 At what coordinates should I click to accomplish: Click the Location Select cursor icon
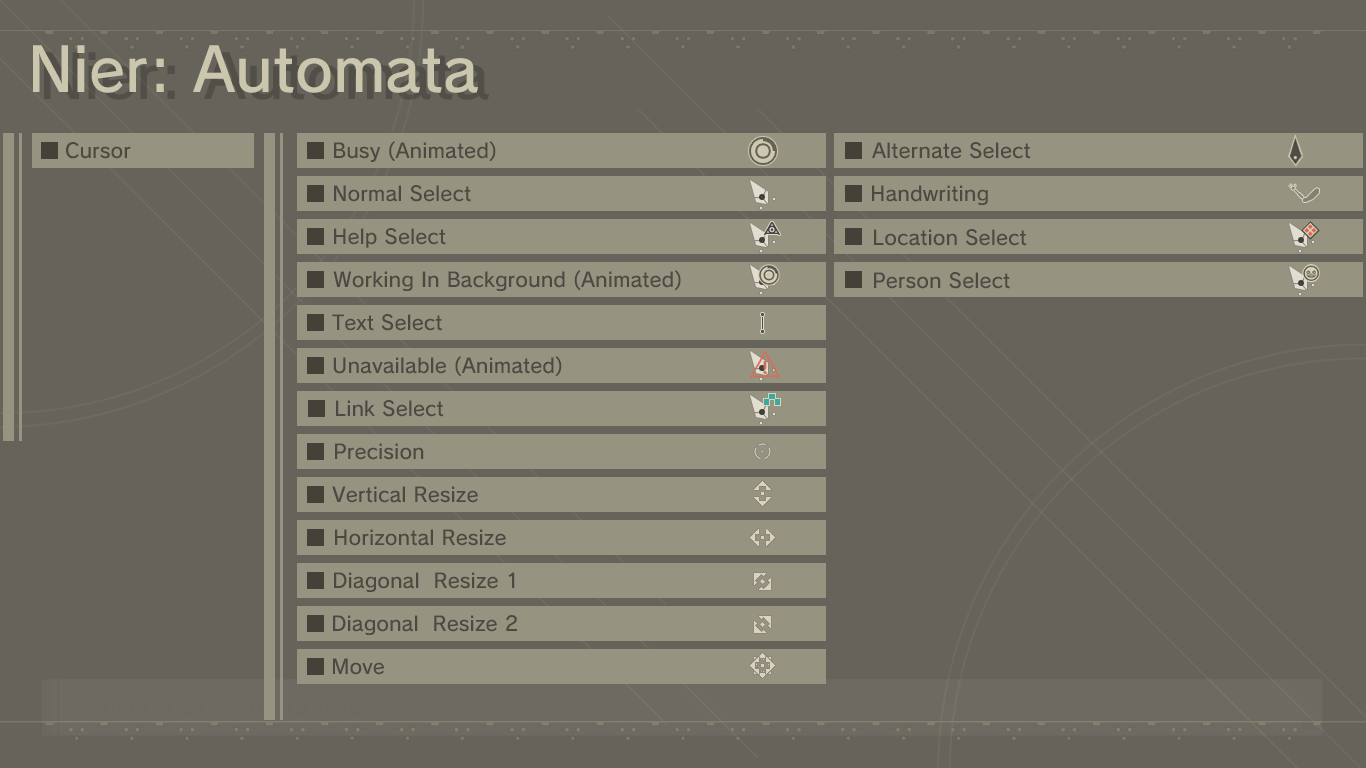pyautogui.click(x=1303, y=236)
